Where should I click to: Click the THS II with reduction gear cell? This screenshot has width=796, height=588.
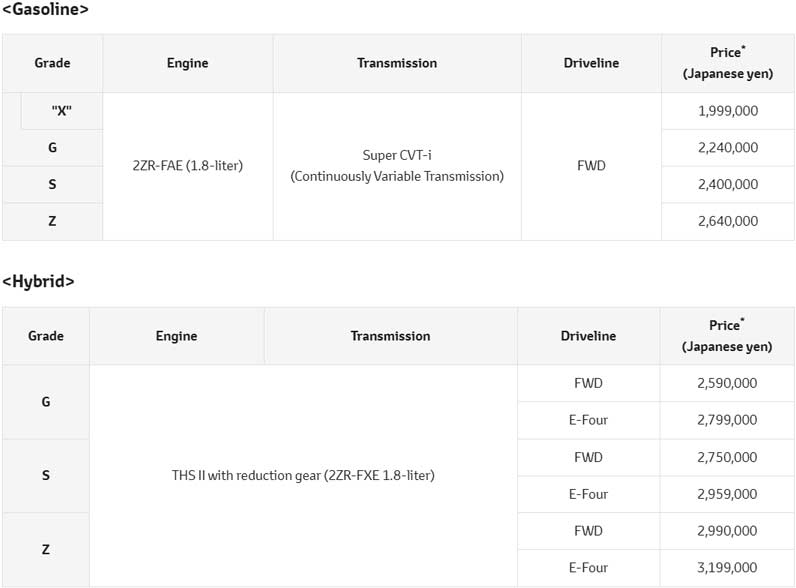[x=303, y=475]
